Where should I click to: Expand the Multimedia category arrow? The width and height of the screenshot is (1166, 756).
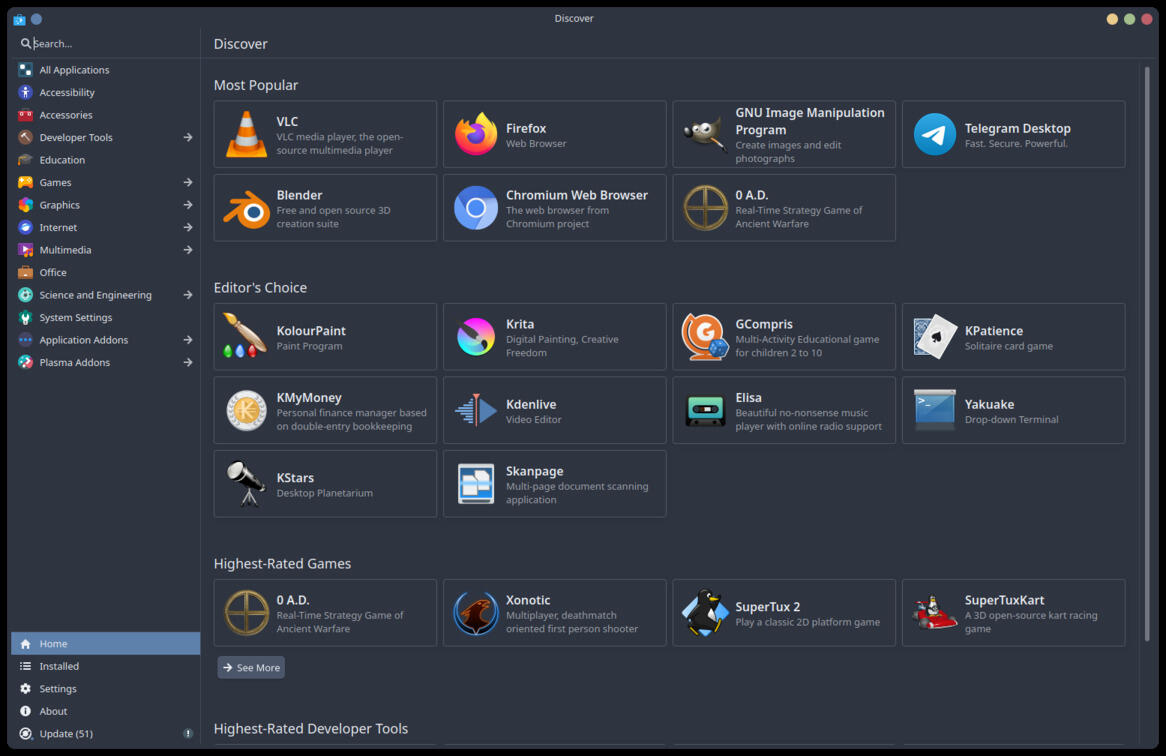[188, 250]
